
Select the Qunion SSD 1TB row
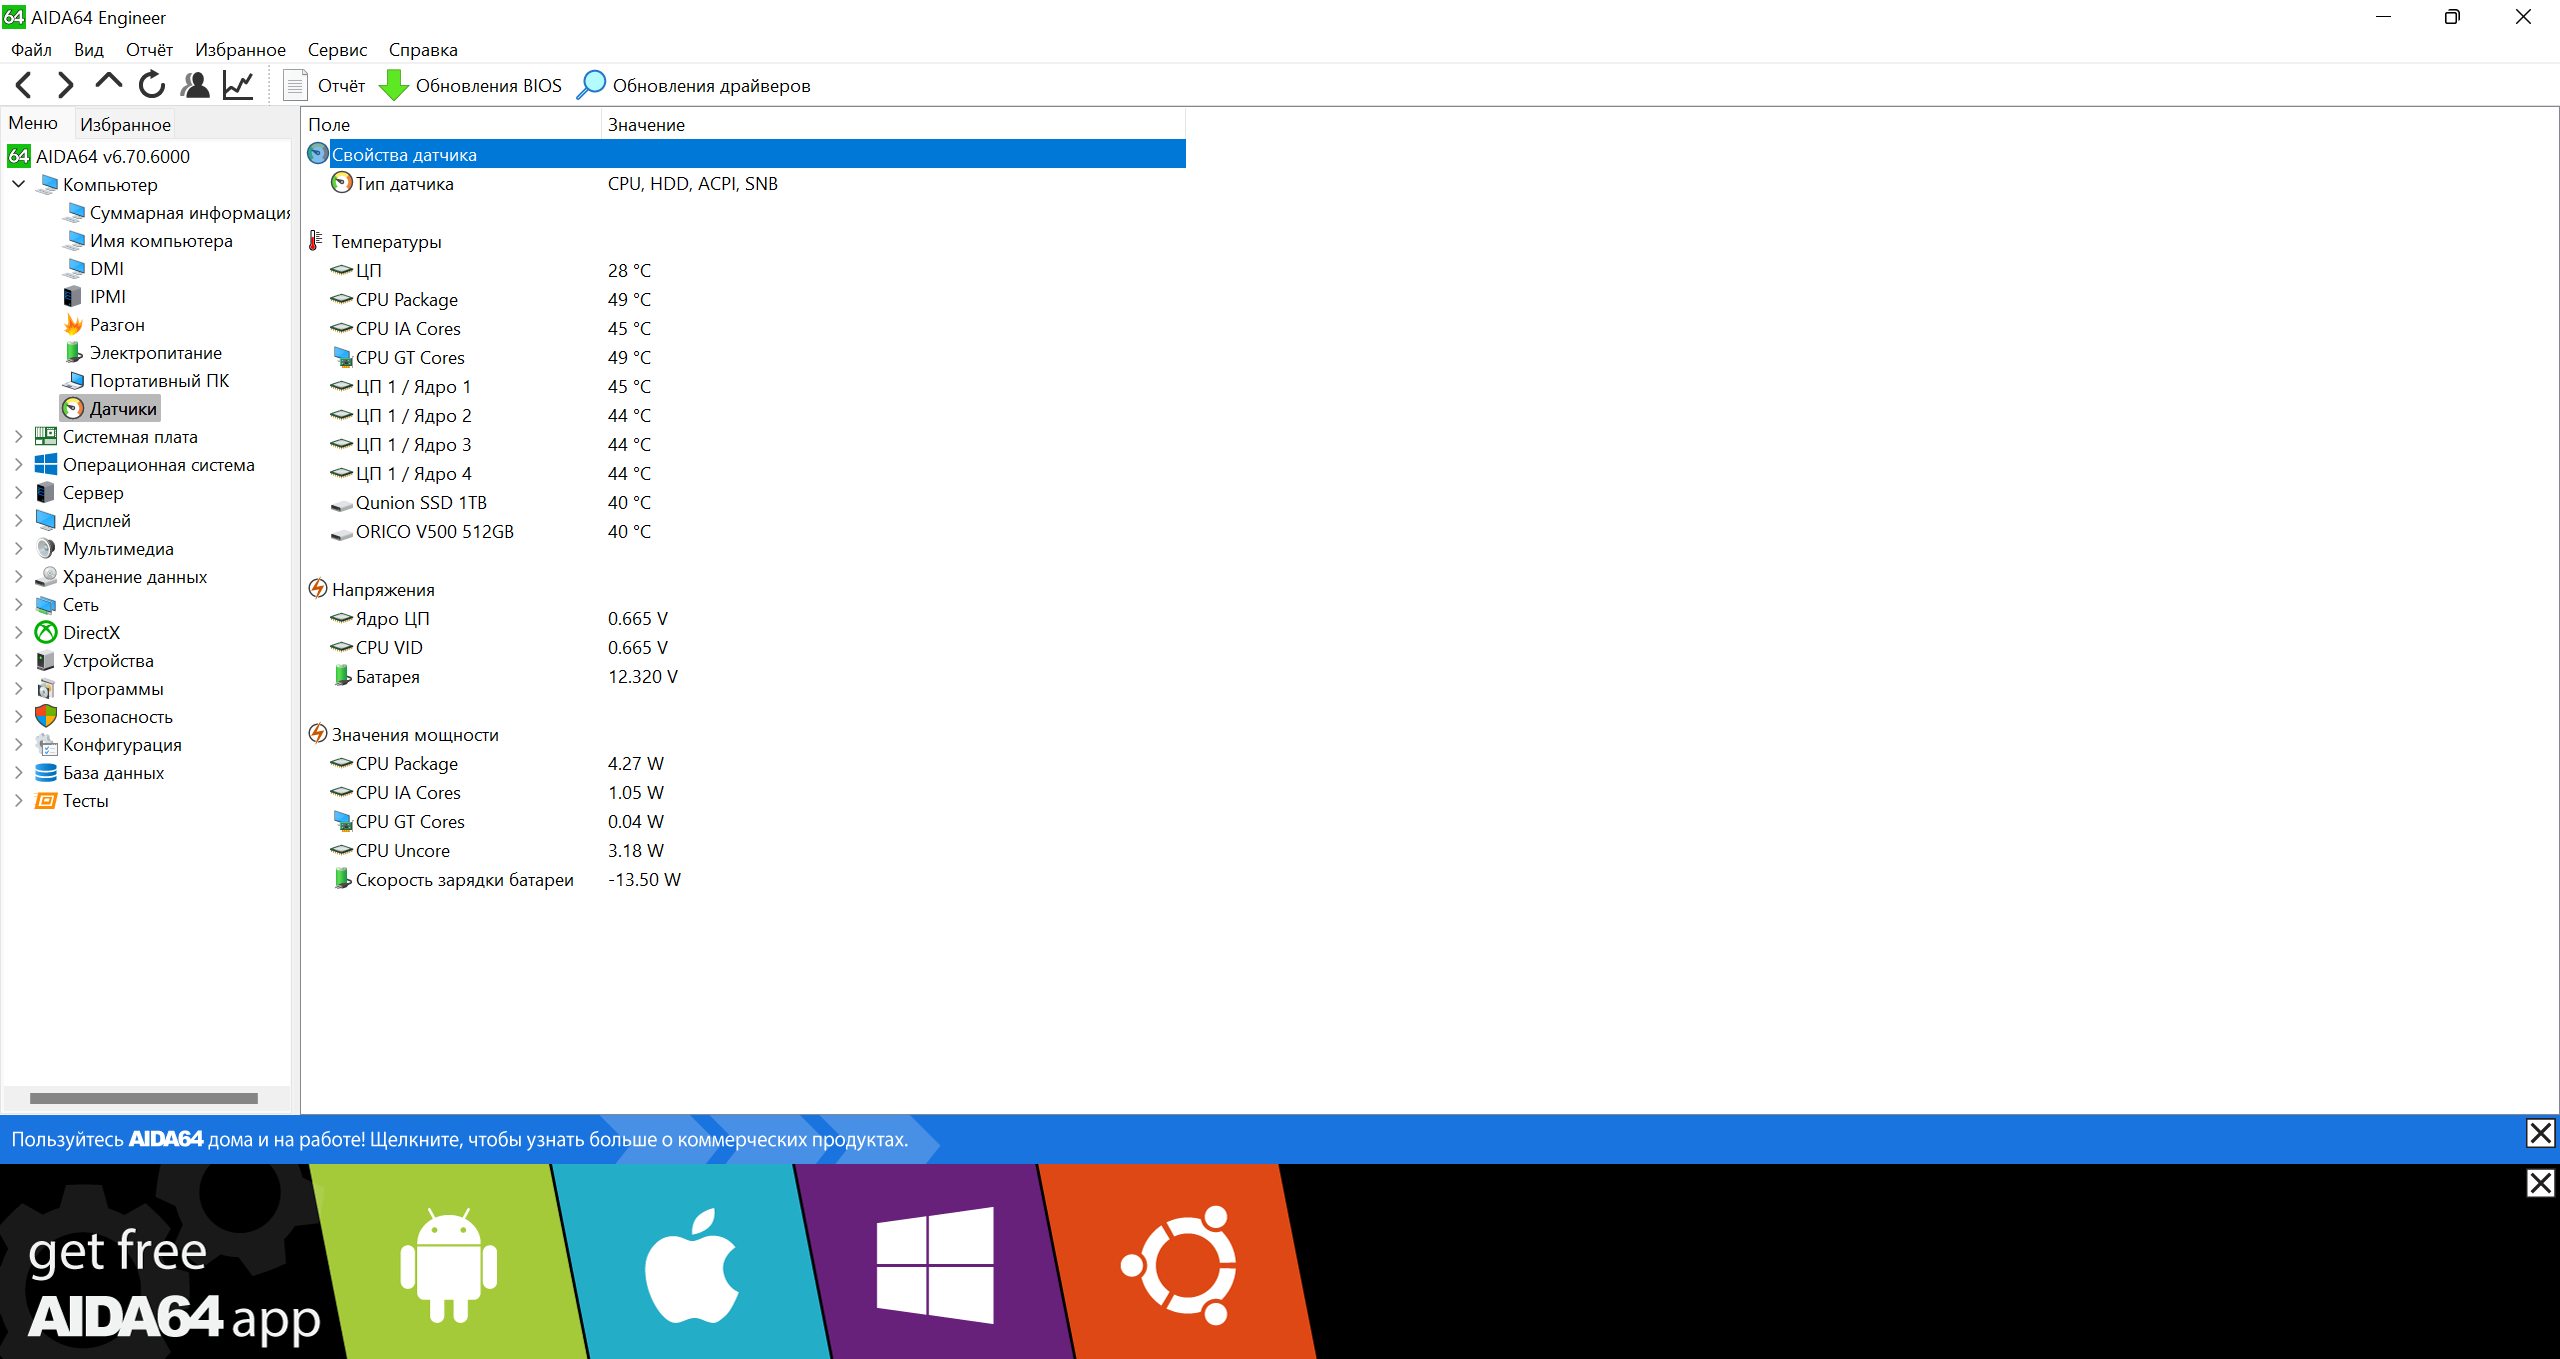click(x=745, y=502)
